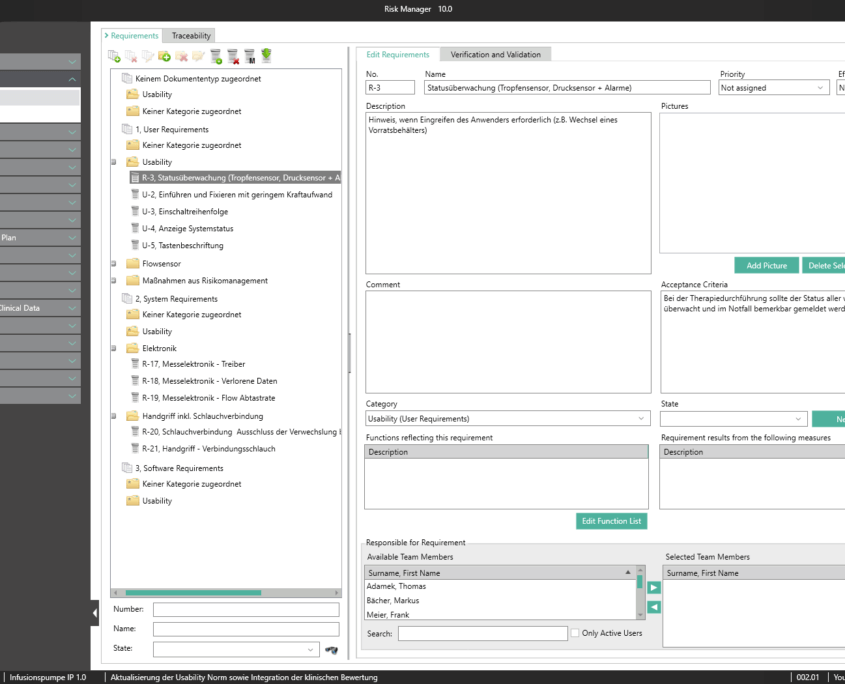Click the Search field for team members
Image resolution: width=845 pixels, height=684 pixels.
[x=482, y=633]
